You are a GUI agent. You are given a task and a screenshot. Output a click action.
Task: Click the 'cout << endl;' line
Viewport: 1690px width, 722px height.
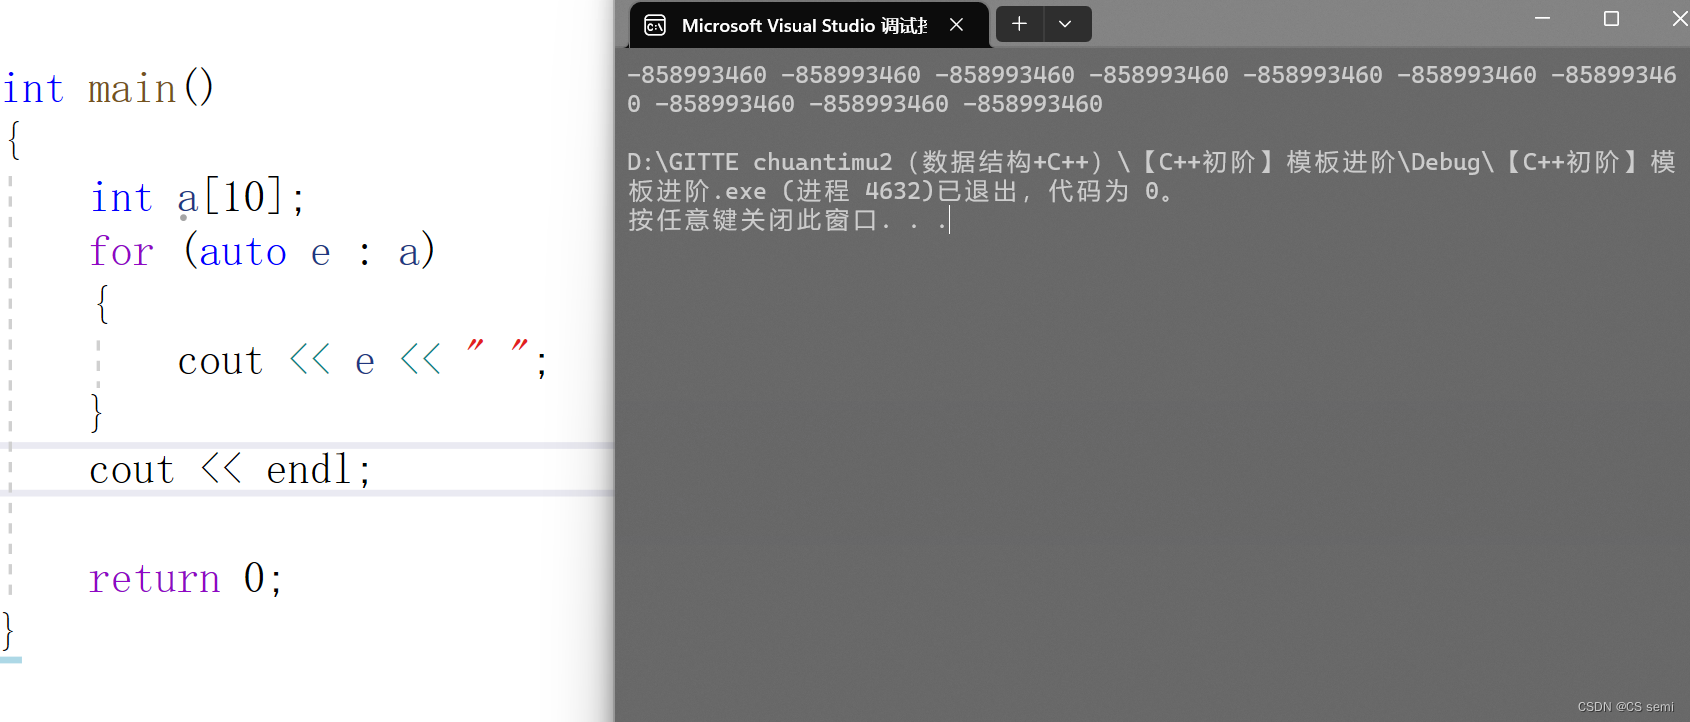230,469
